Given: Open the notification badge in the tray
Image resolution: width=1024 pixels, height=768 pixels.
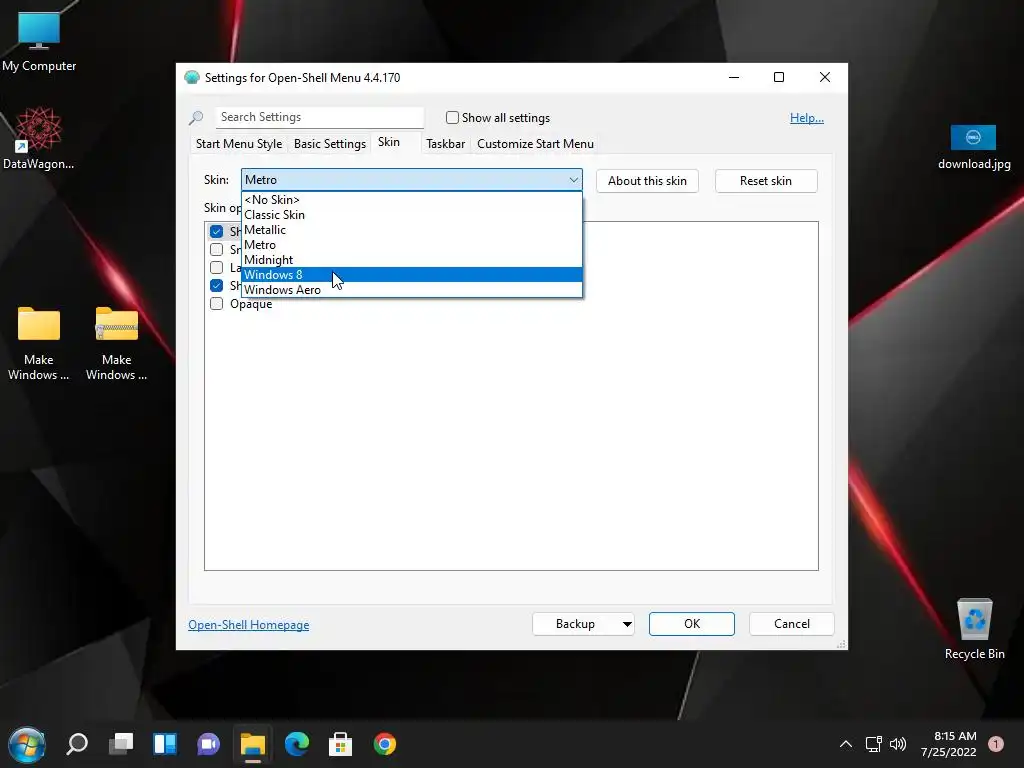Looking at the screenshot, I should (x=996, y=744).
